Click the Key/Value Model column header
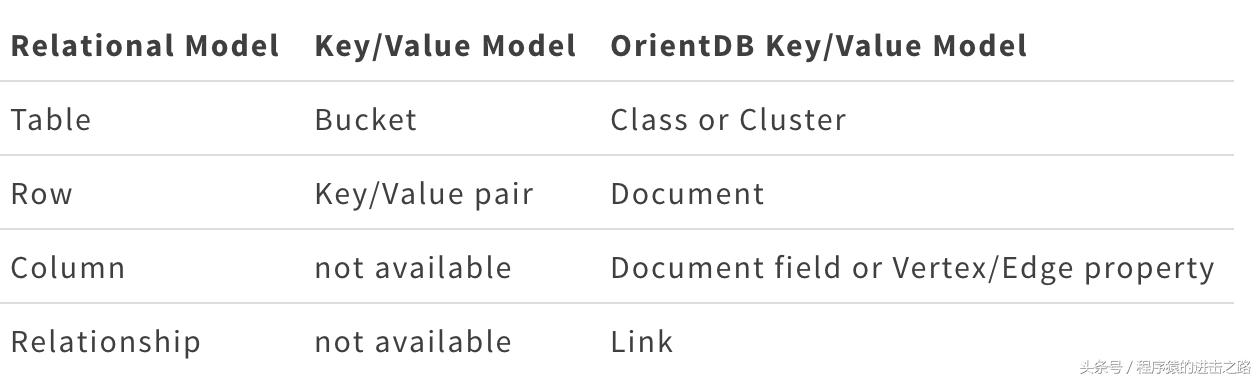Image resolution: width=1260 pixels, height=380 pixels. [x=445, y=46]
